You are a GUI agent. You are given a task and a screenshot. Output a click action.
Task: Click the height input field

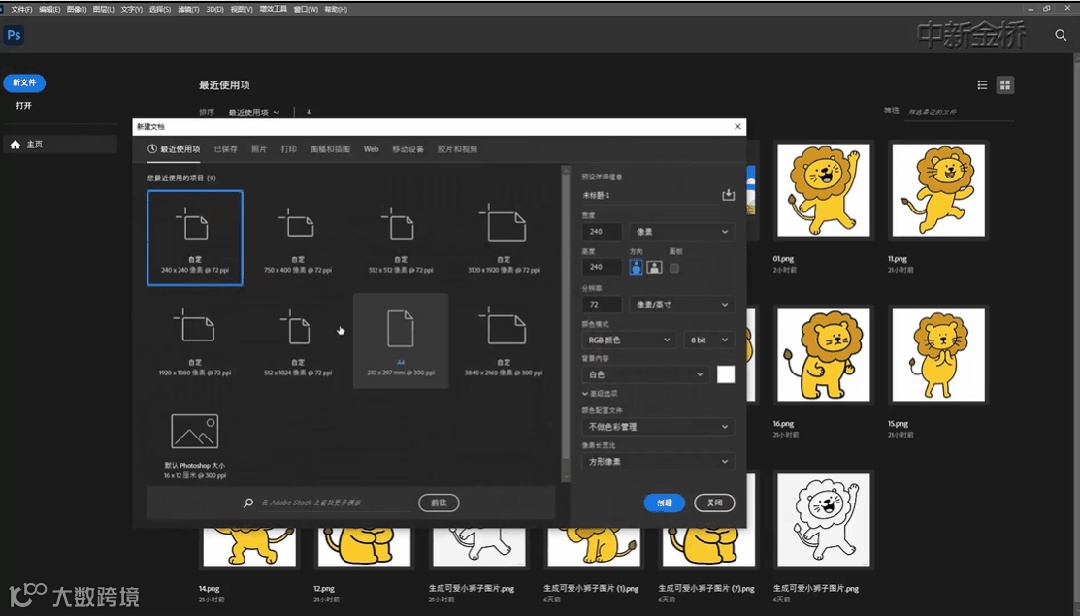(602, 267)
